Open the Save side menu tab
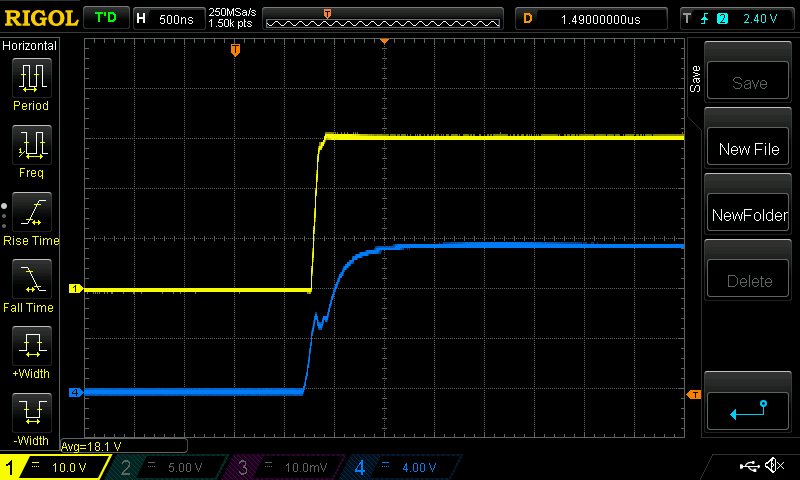Viewport: 800px width, 480px height. point(695,80)
